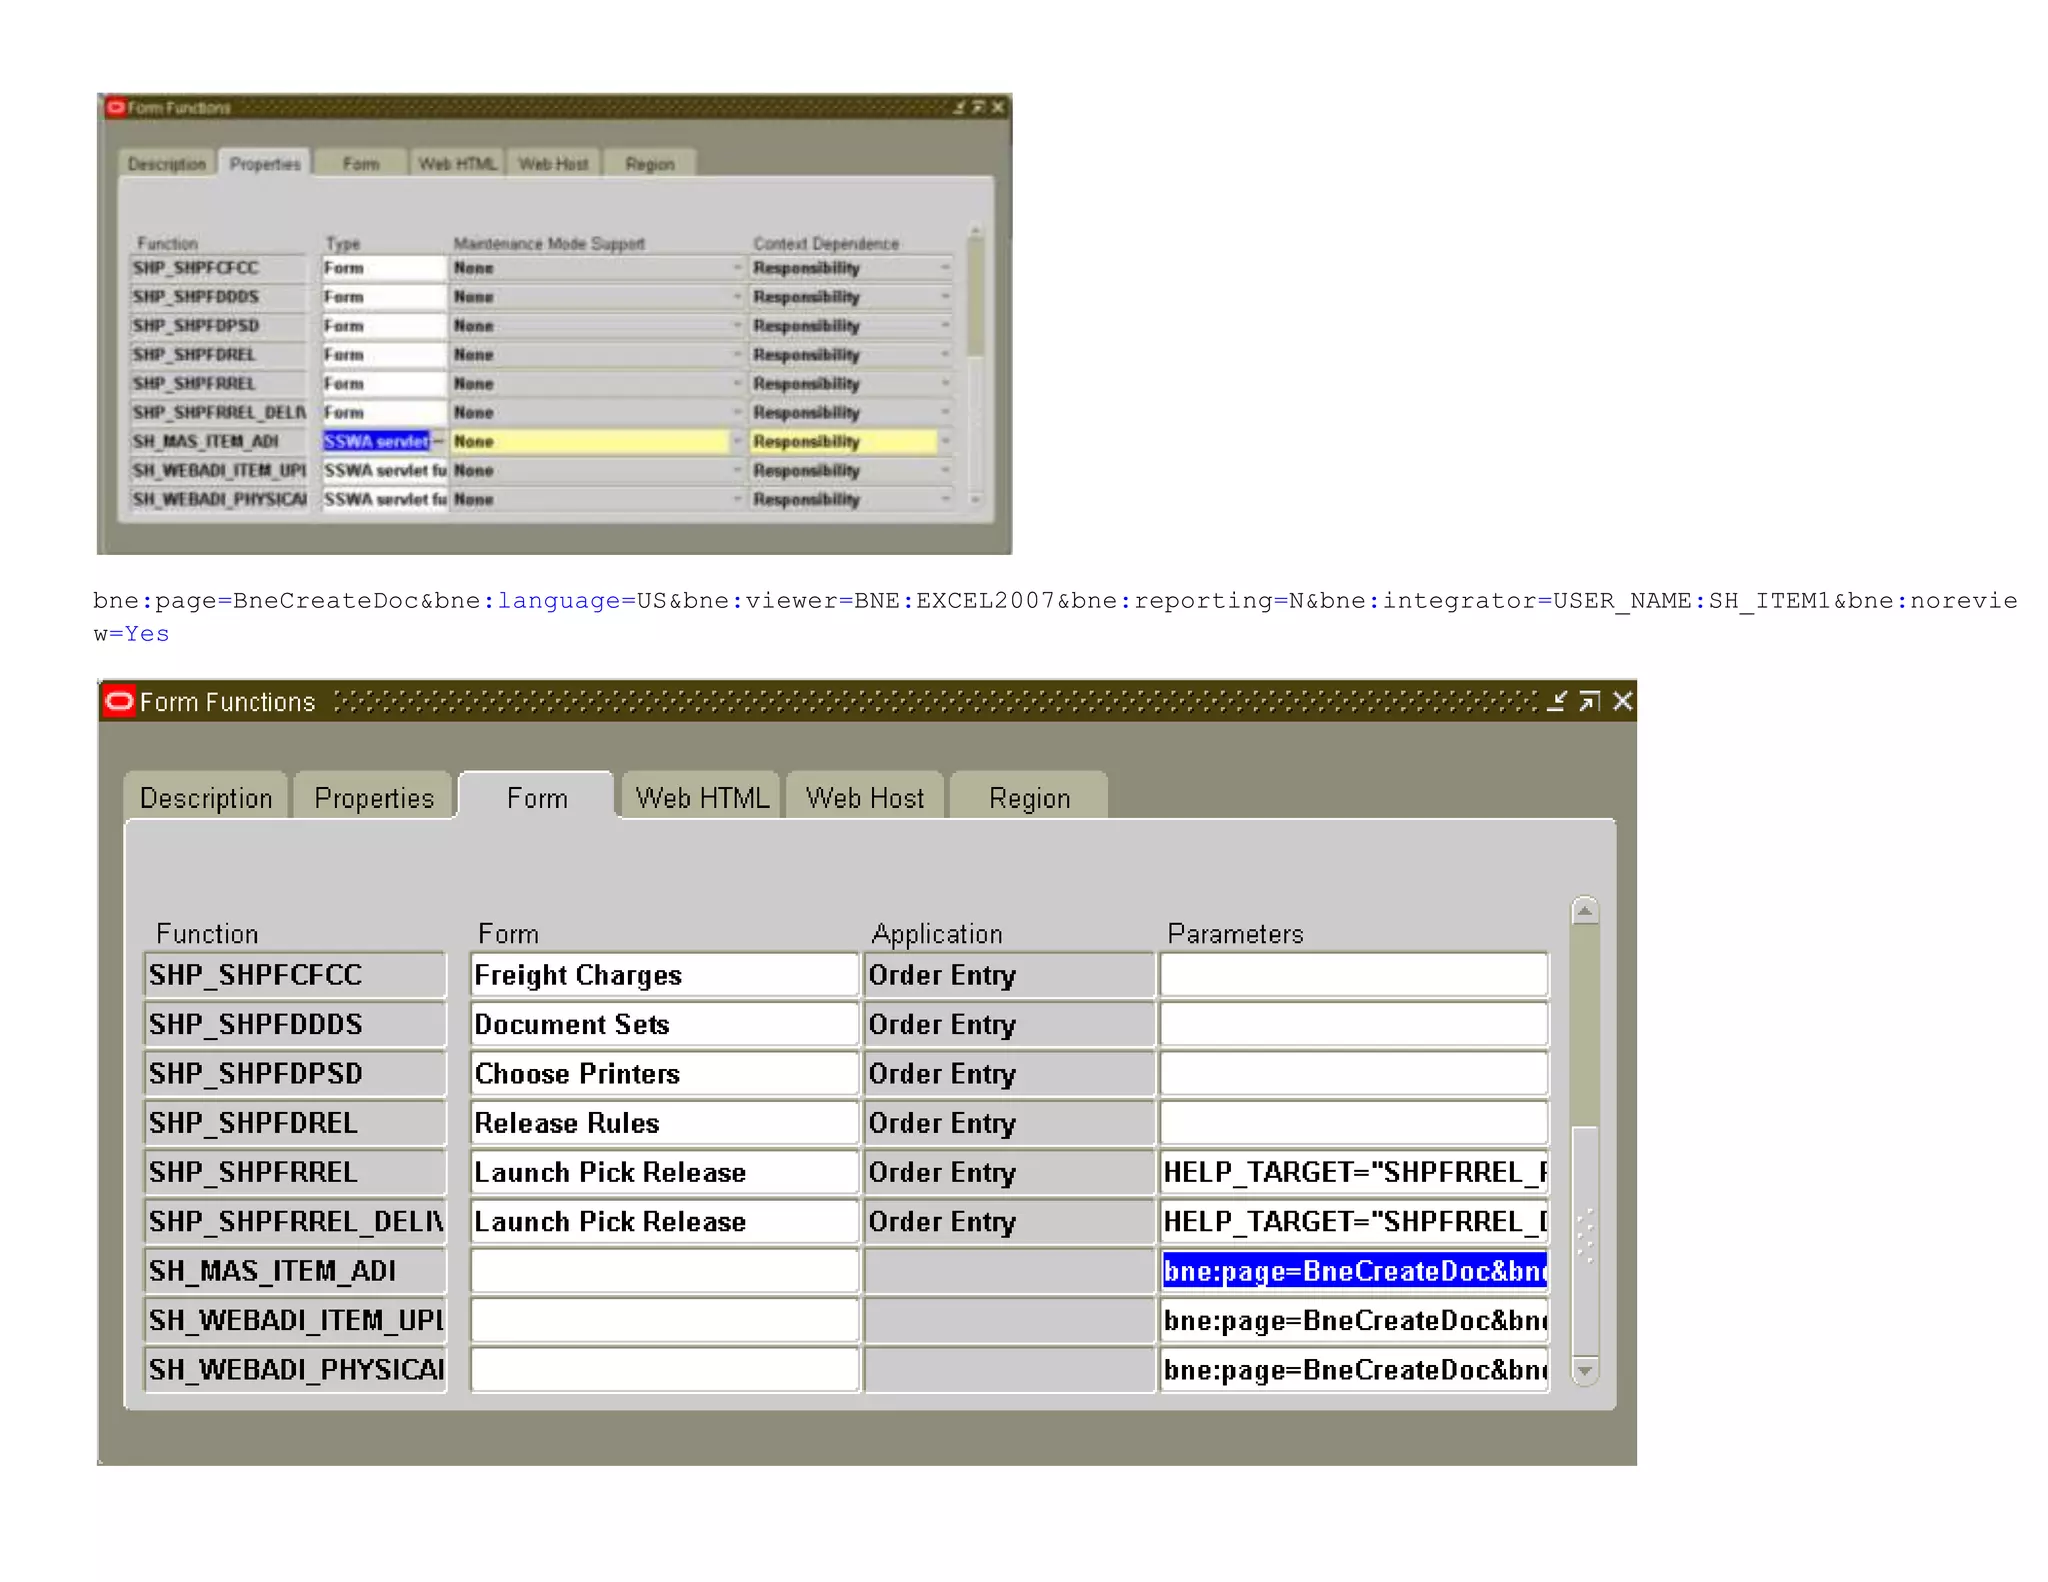Open Web Host tab in upper window

[553, 163]
